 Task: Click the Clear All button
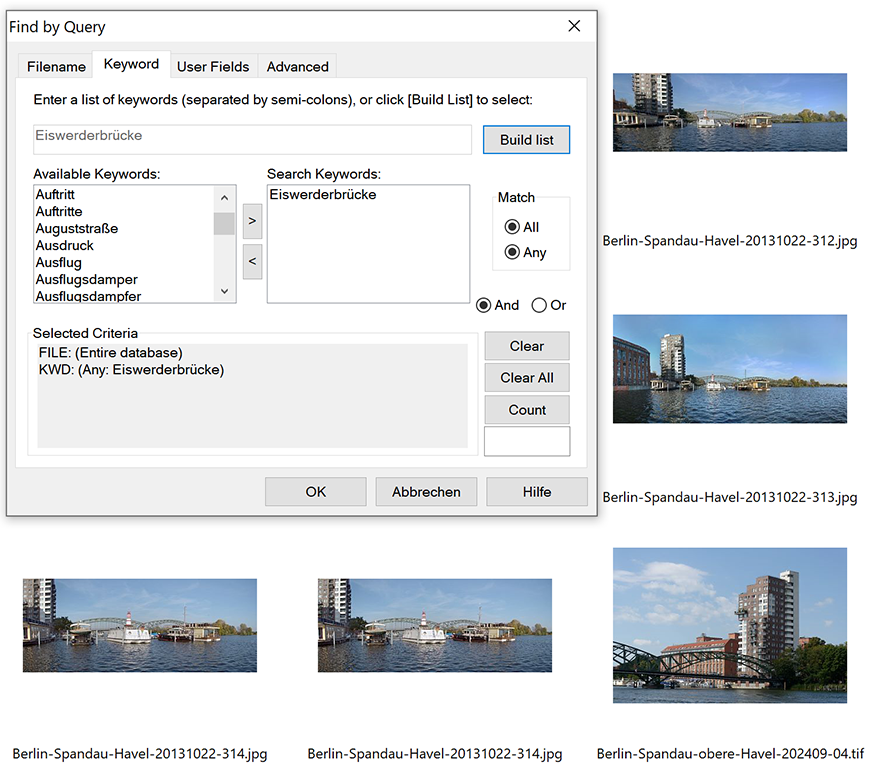[527, 378]
